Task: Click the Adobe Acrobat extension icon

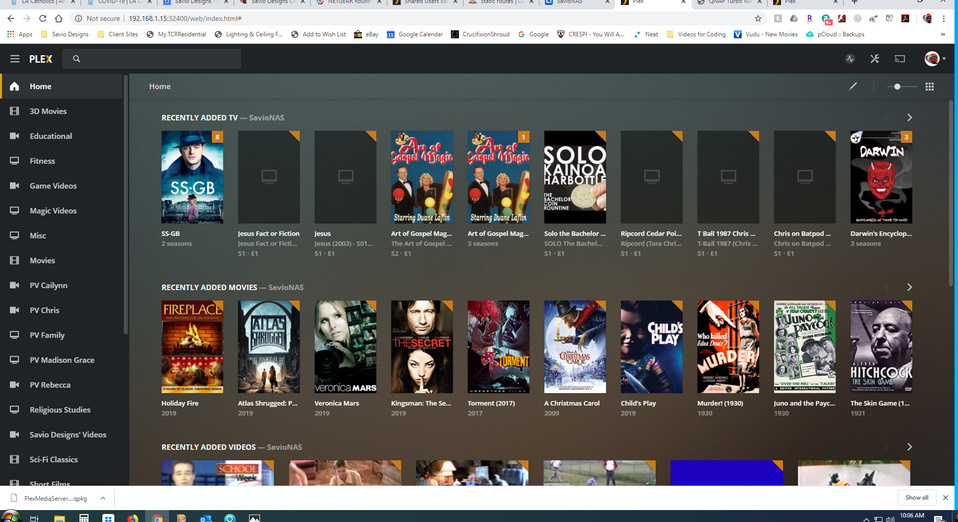Action: [x=905, y=18]
